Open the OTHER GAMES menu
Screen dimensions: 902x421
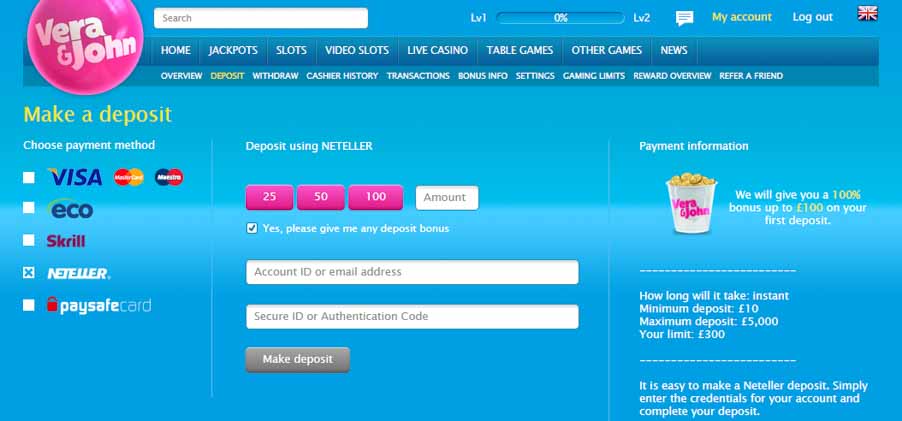(606, 51)
